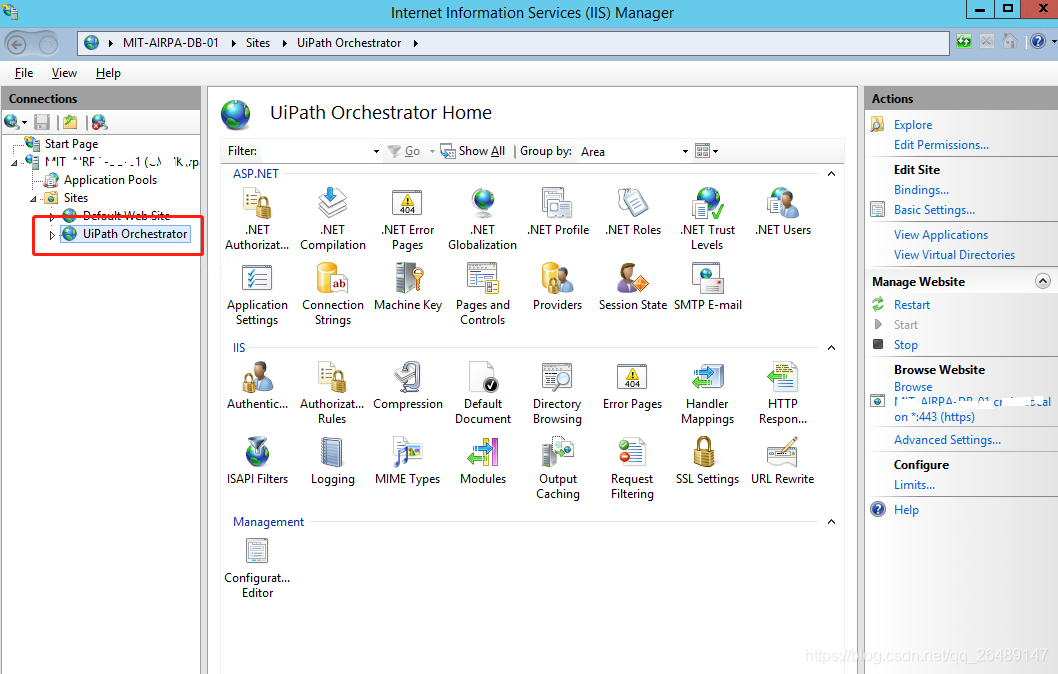Open the SMTP E-mail feature
Viewport: 1058px width, 674px height.
tap(708, 288)
